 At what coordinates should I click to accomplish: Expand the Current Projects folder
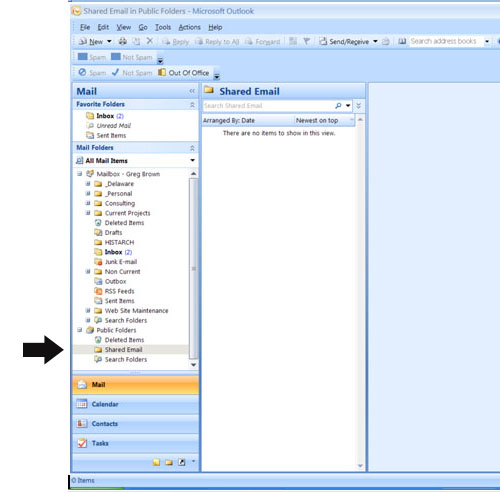pyautogui.click(x=88, y=213)
